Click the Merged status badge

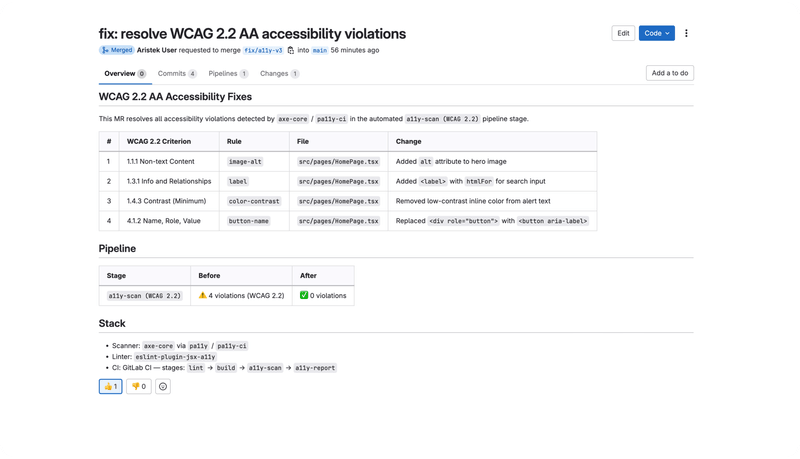pos(116,50)
